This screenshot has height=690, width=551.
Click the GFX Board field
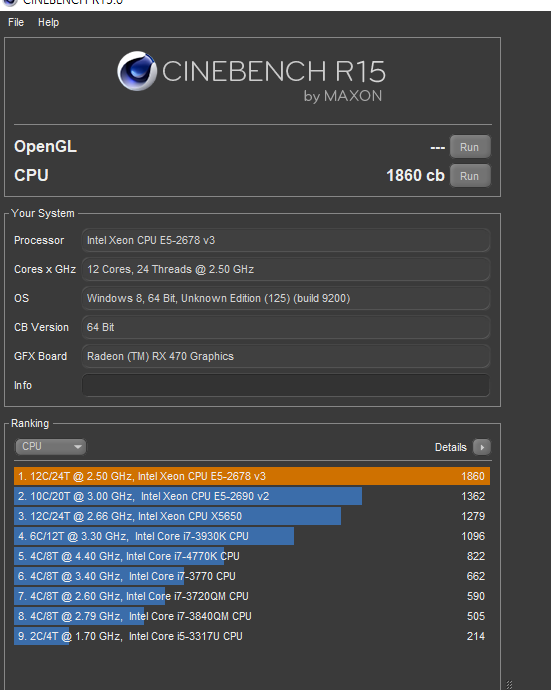(286, 356)
